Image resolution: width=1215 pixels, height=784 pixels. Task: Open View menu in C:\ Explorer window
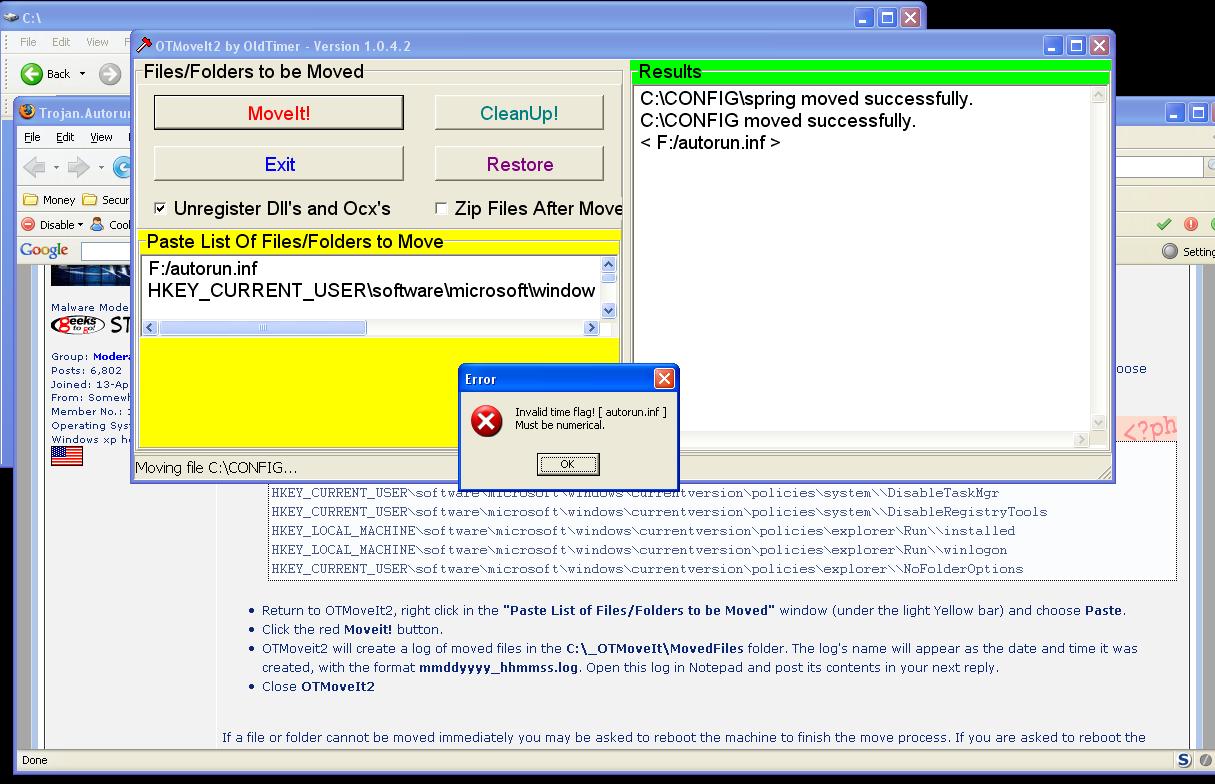click(97, 42)
